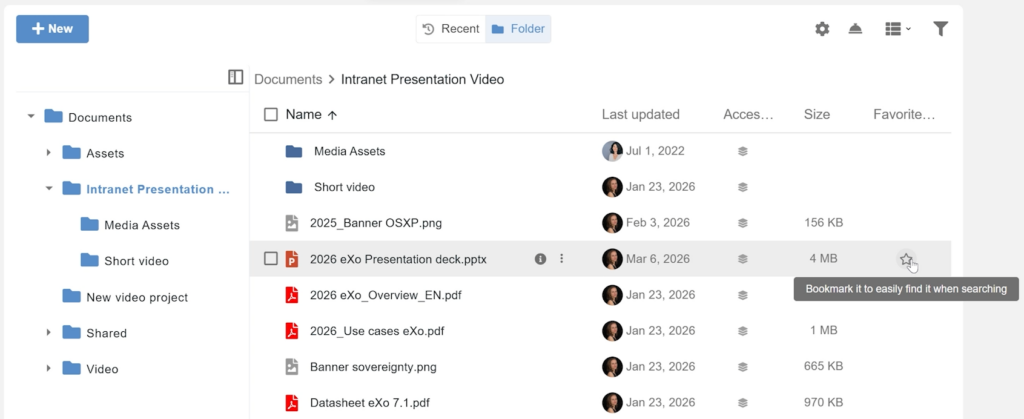Expand the Shared folder in tree

[x=49, y=333]
